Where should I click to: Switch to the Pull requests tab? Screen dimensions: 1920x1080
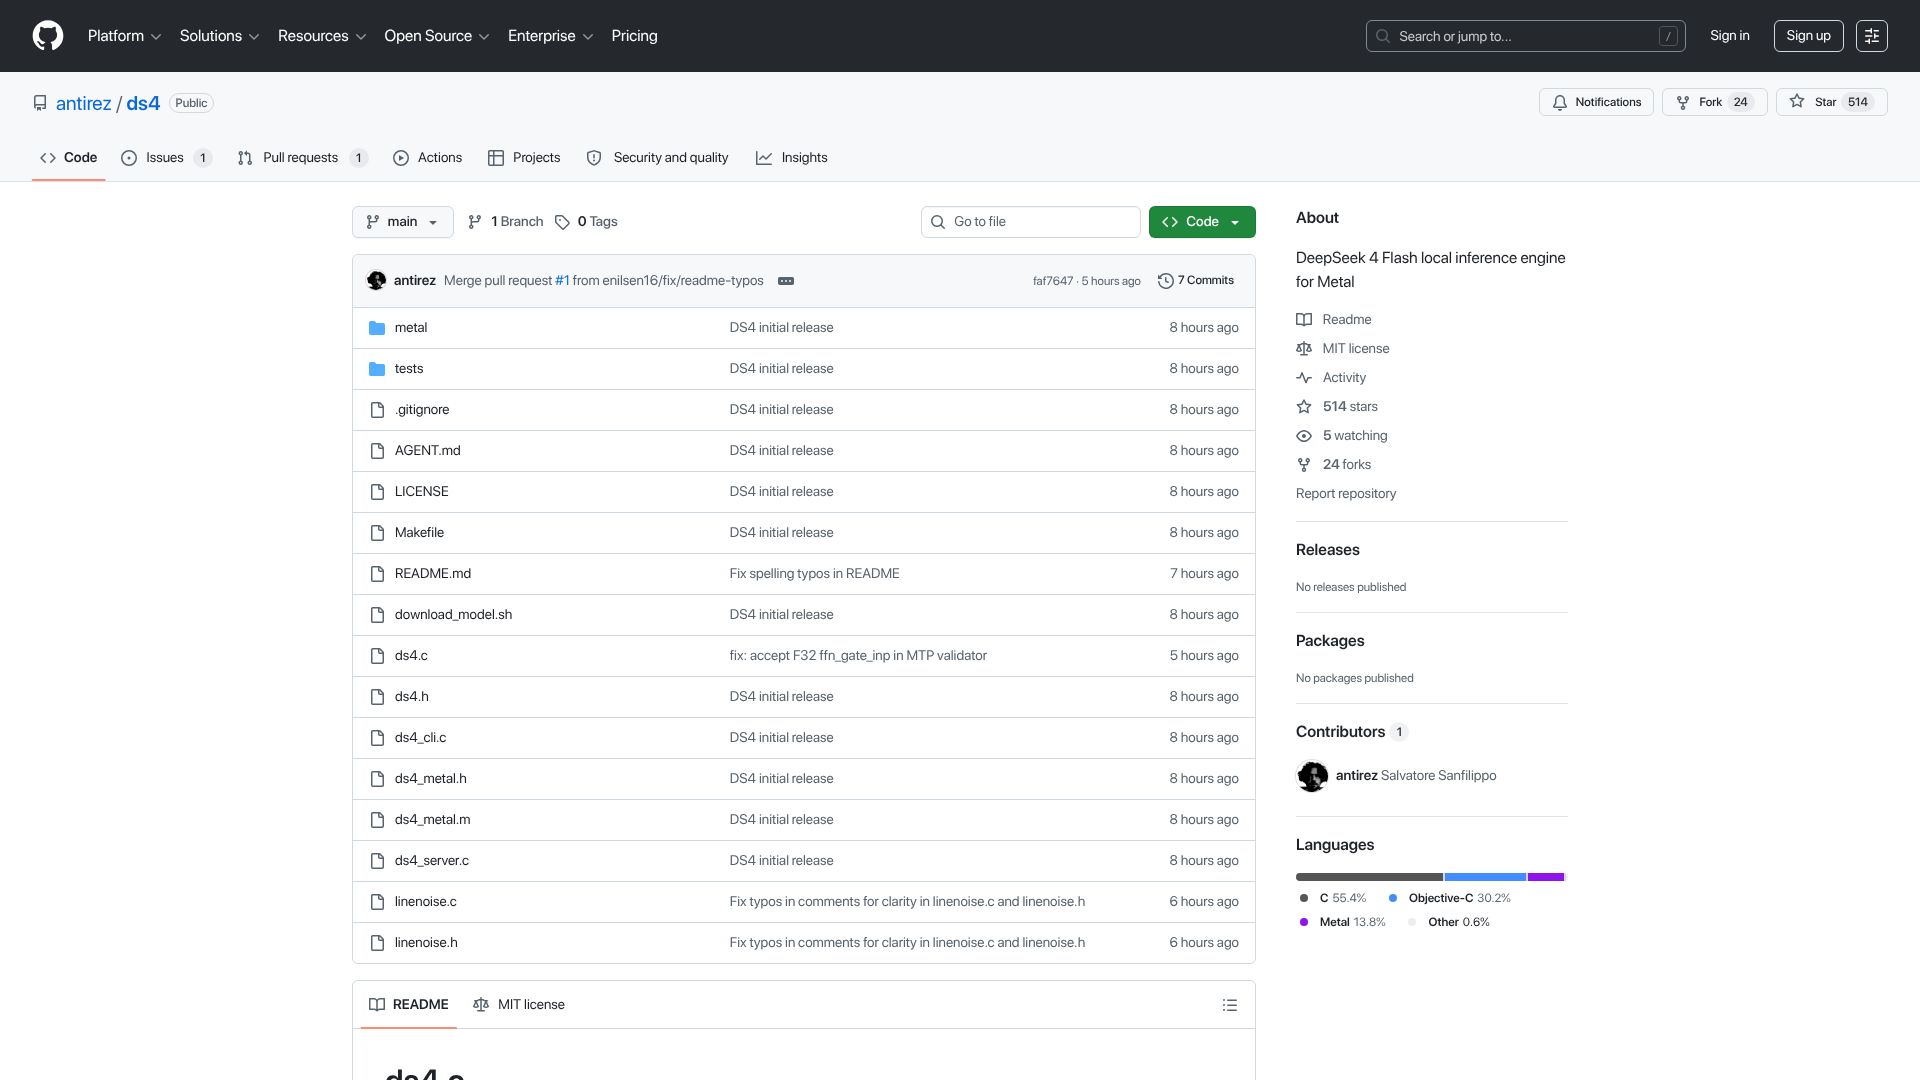[x=302, y=158]
